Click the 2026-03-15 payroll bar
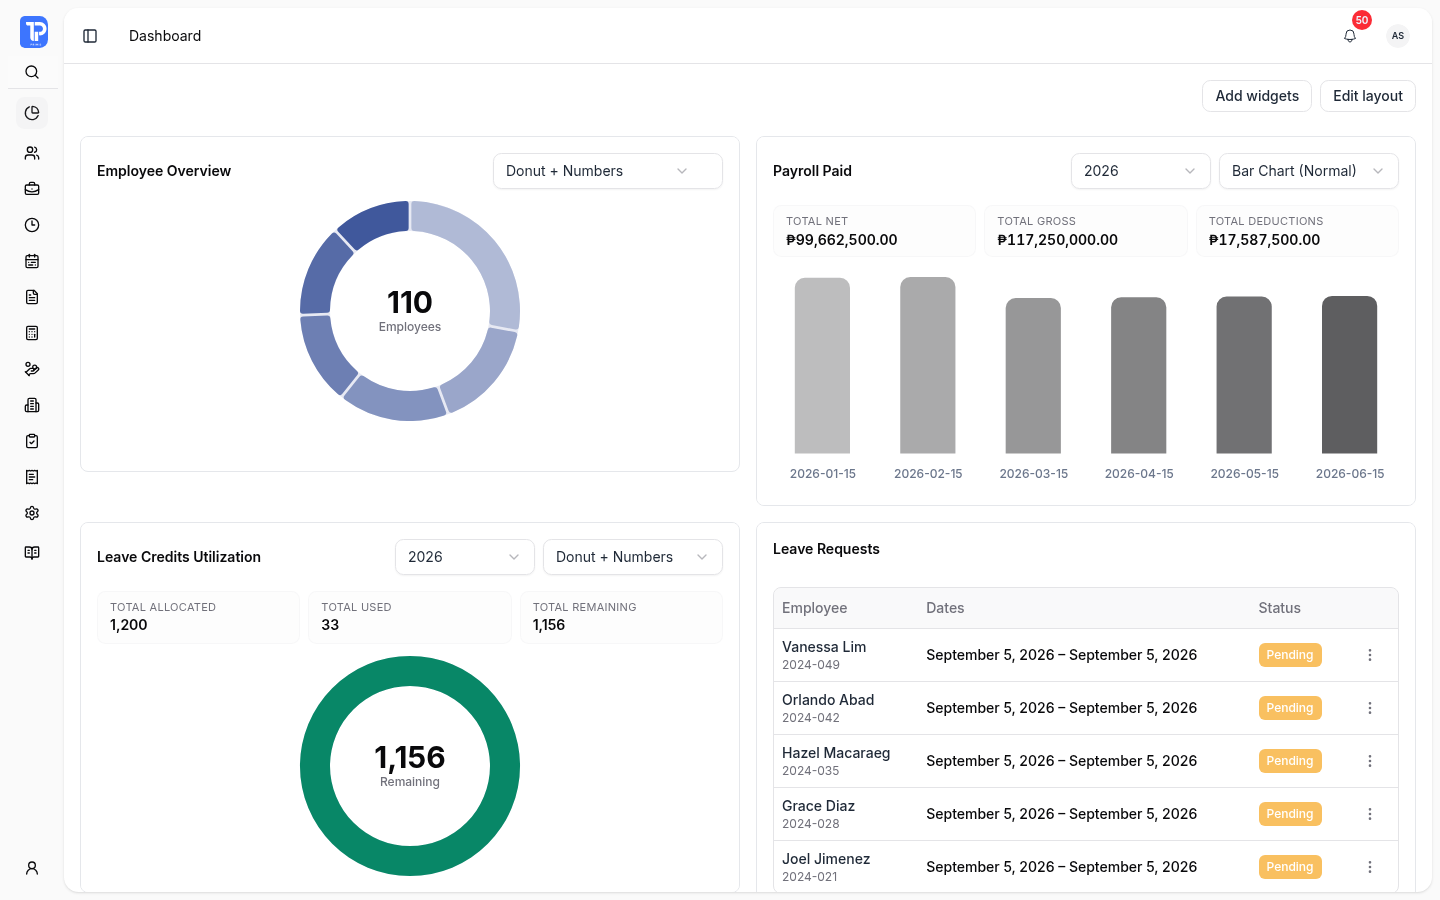The image size is (1440, 900). point(1033,376)
